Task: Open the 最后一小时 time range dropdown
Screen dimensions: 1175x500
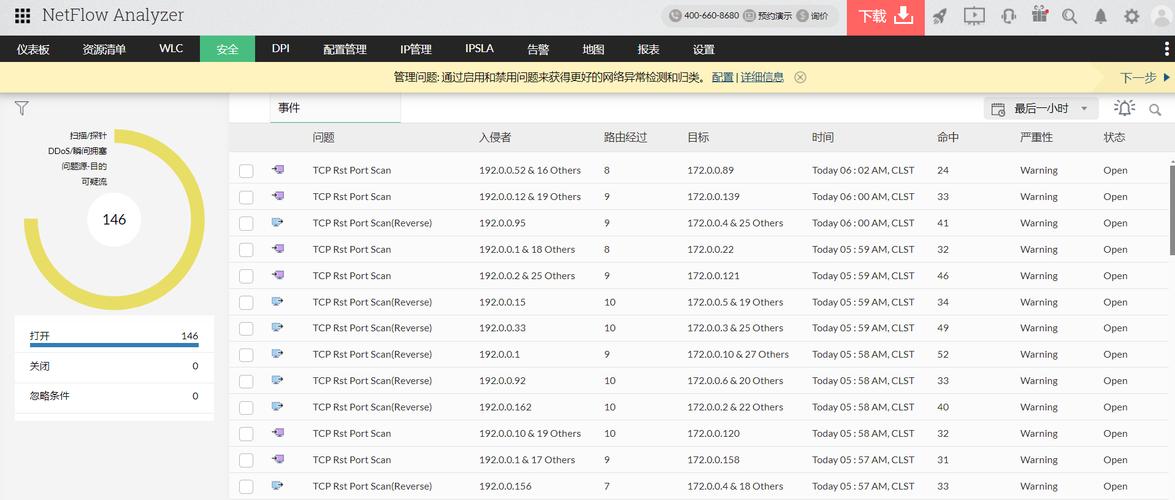Action: tap(1041, 108)
